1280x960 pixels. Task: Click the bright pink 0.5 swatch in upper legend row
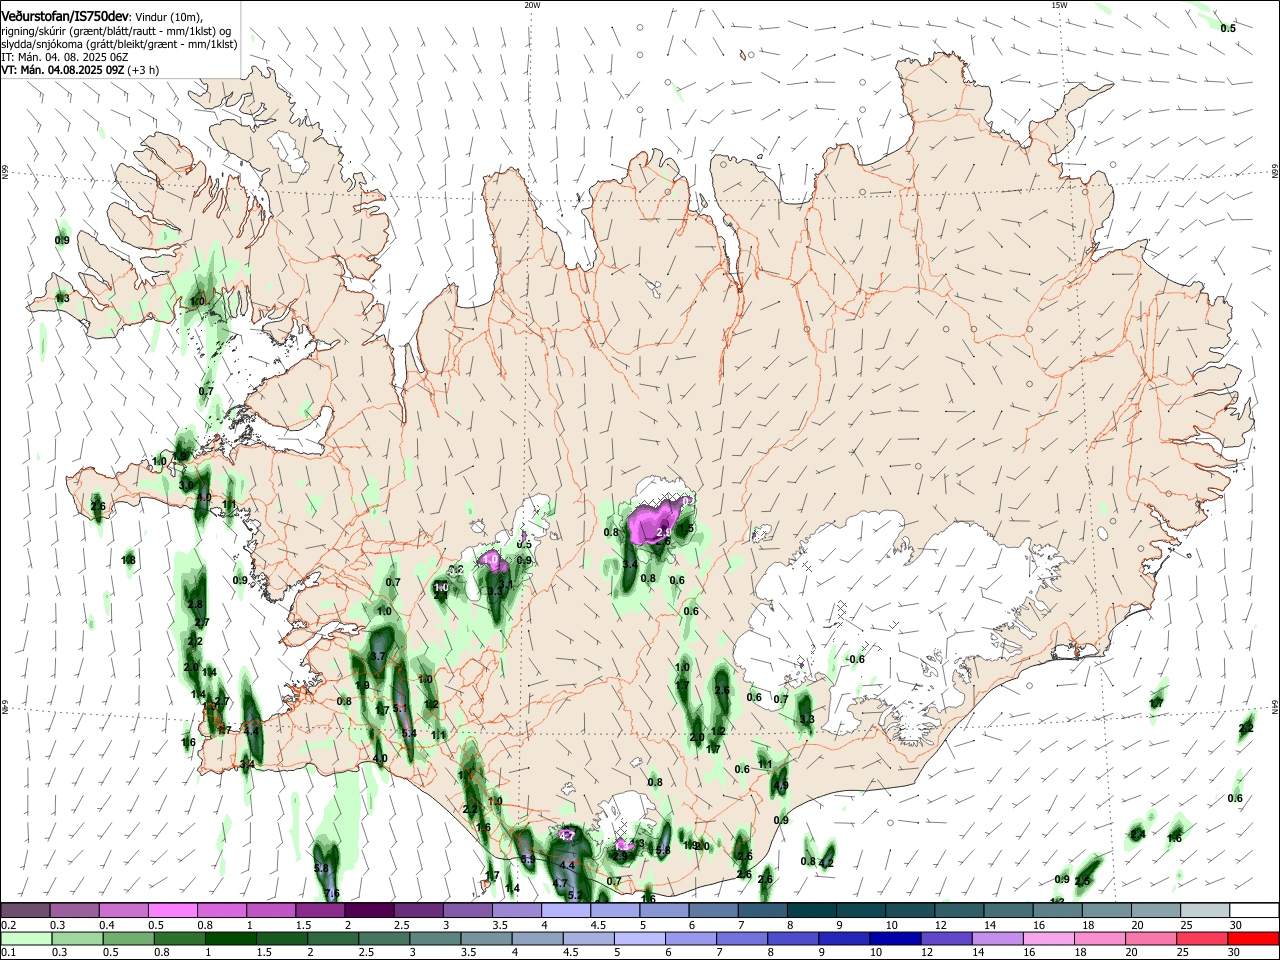[172, 910]
